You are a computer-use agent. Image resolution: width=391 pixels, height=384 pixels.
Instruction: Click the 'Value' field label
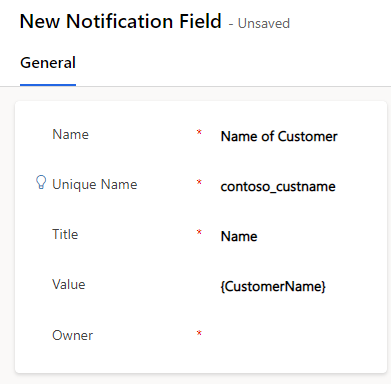69,285
